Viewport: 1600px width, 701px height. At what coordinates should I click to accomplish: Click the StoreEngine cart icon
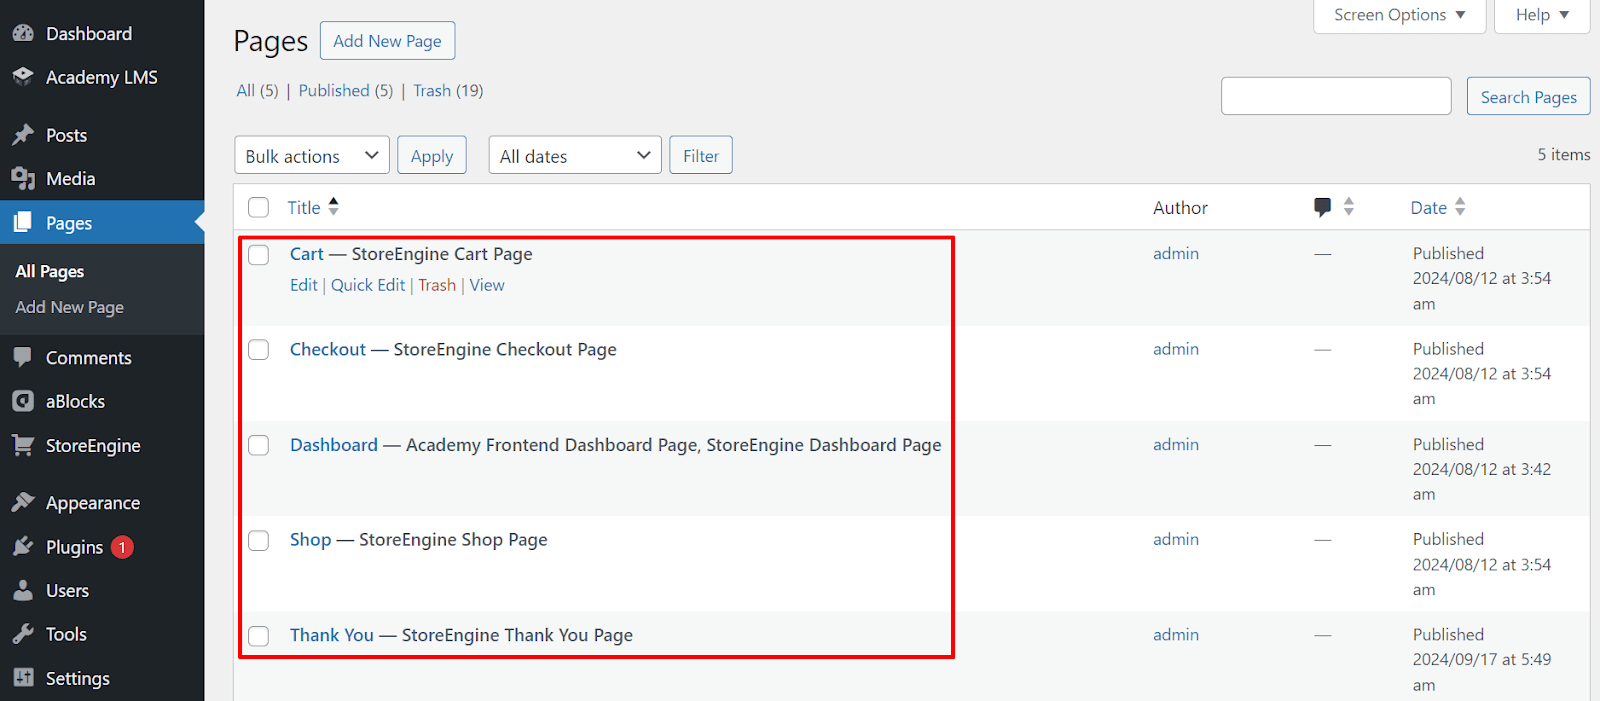(23, 445)
